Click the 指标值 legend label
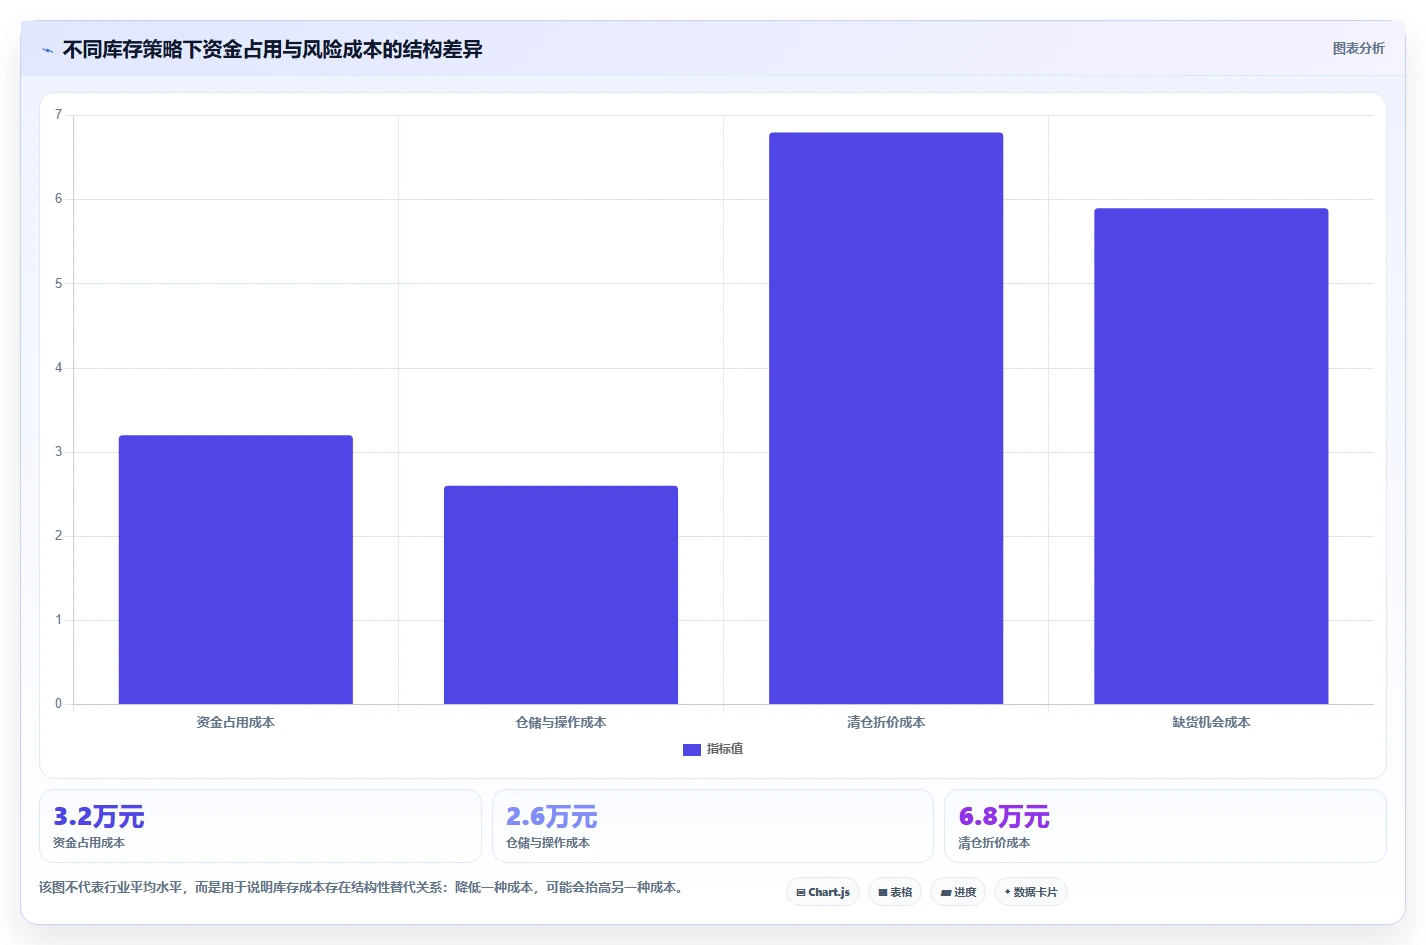Image resolution: width=1426 pixels, height=945 pixels. pos(725,749)
